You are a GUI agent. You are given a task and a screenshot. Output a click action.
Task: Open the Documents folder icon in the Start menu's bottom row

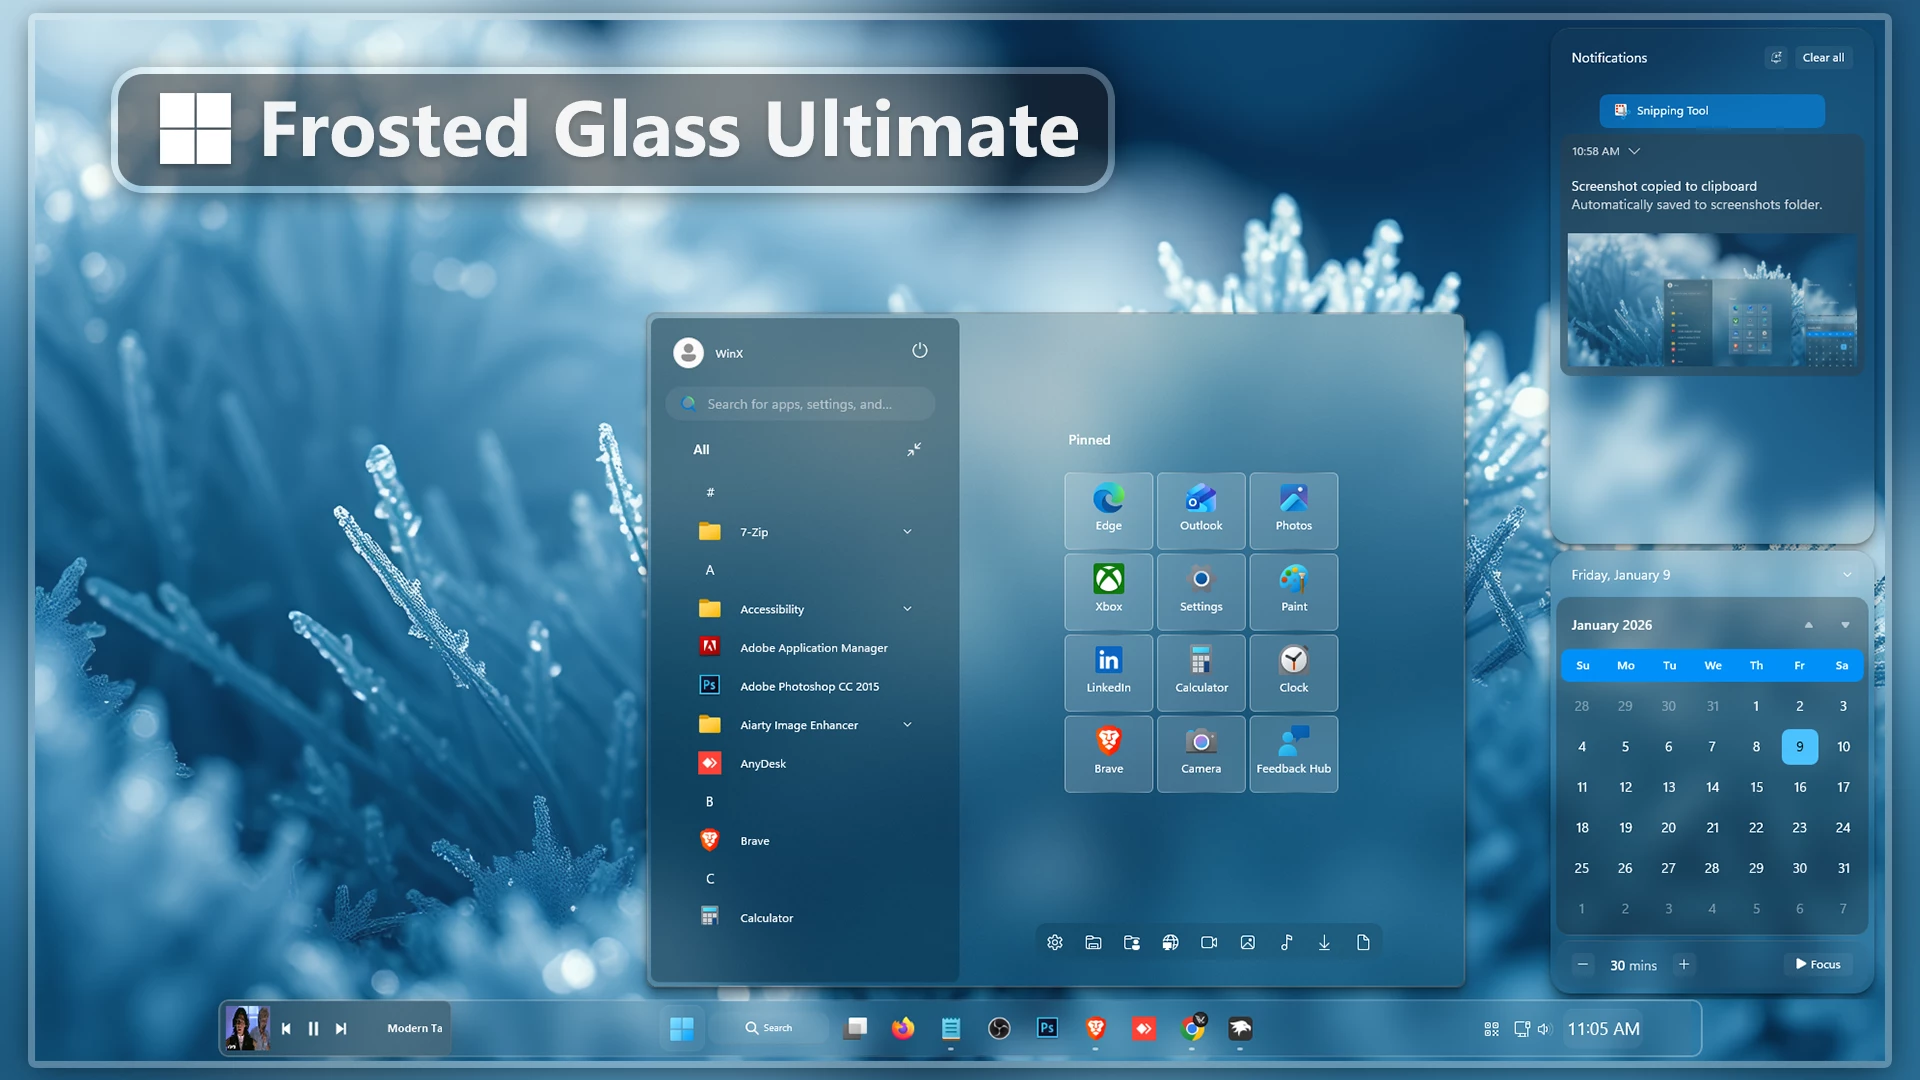coord(1363,942)
